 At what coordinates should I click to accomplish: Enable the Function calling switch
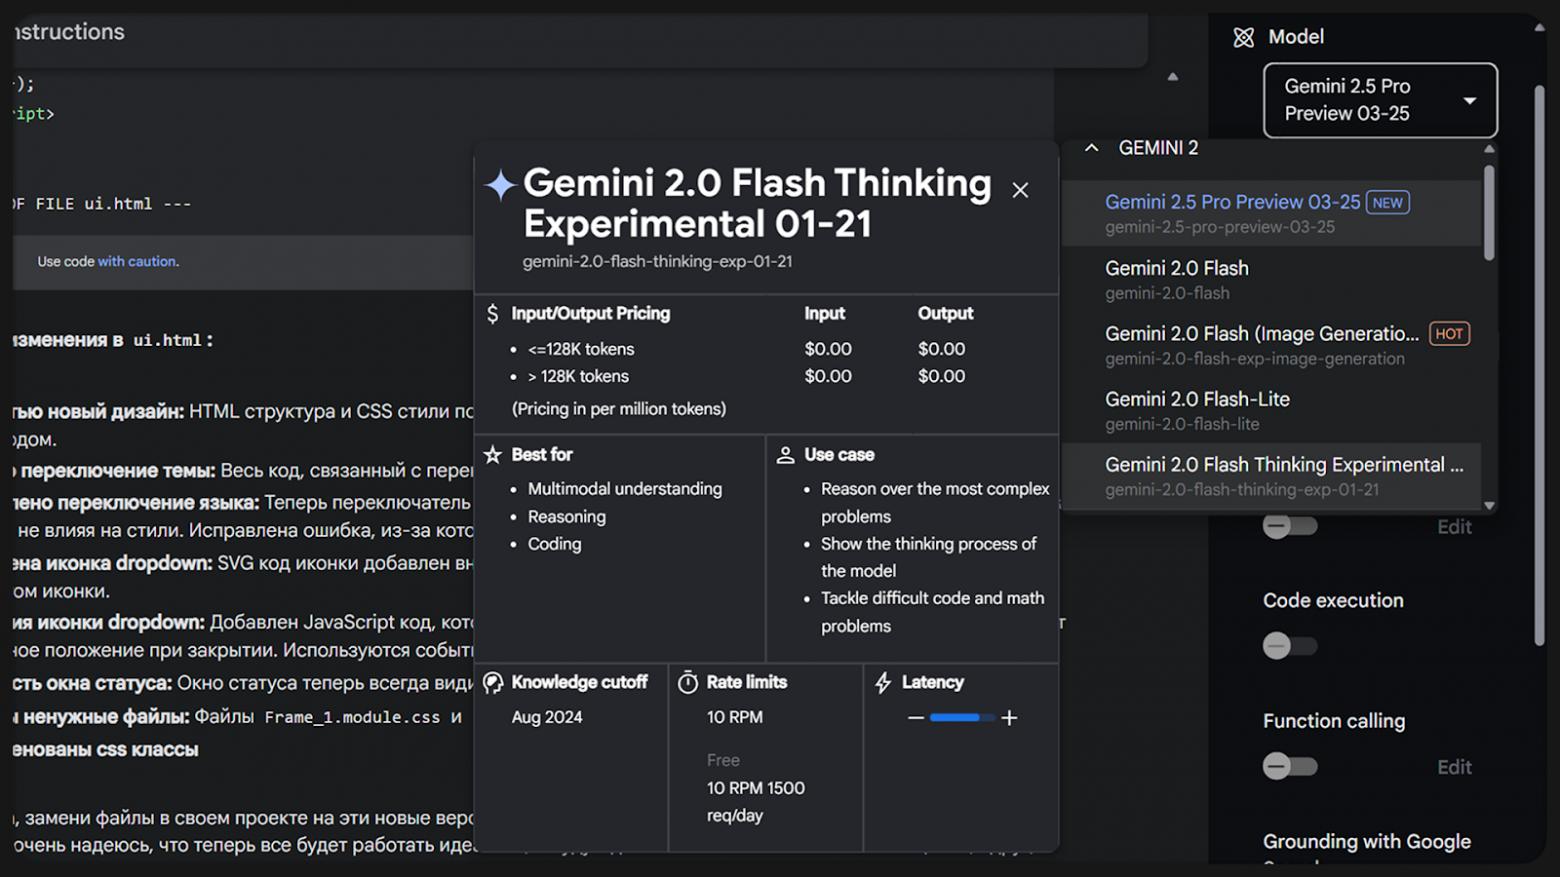click(x=1289, y=767)
